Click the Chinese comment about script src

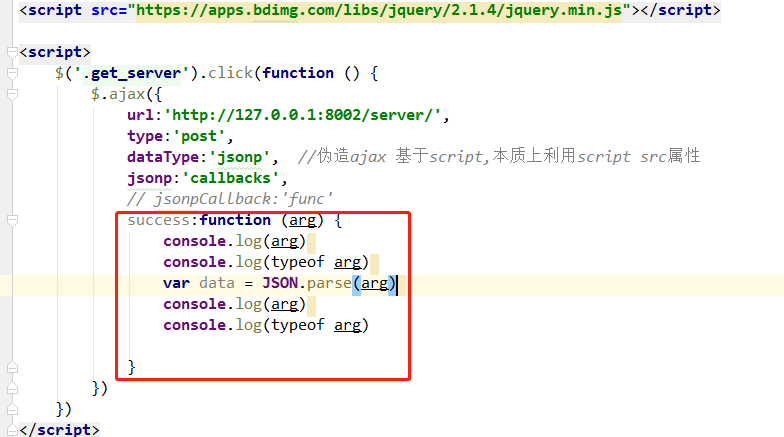tap(499, 157)
